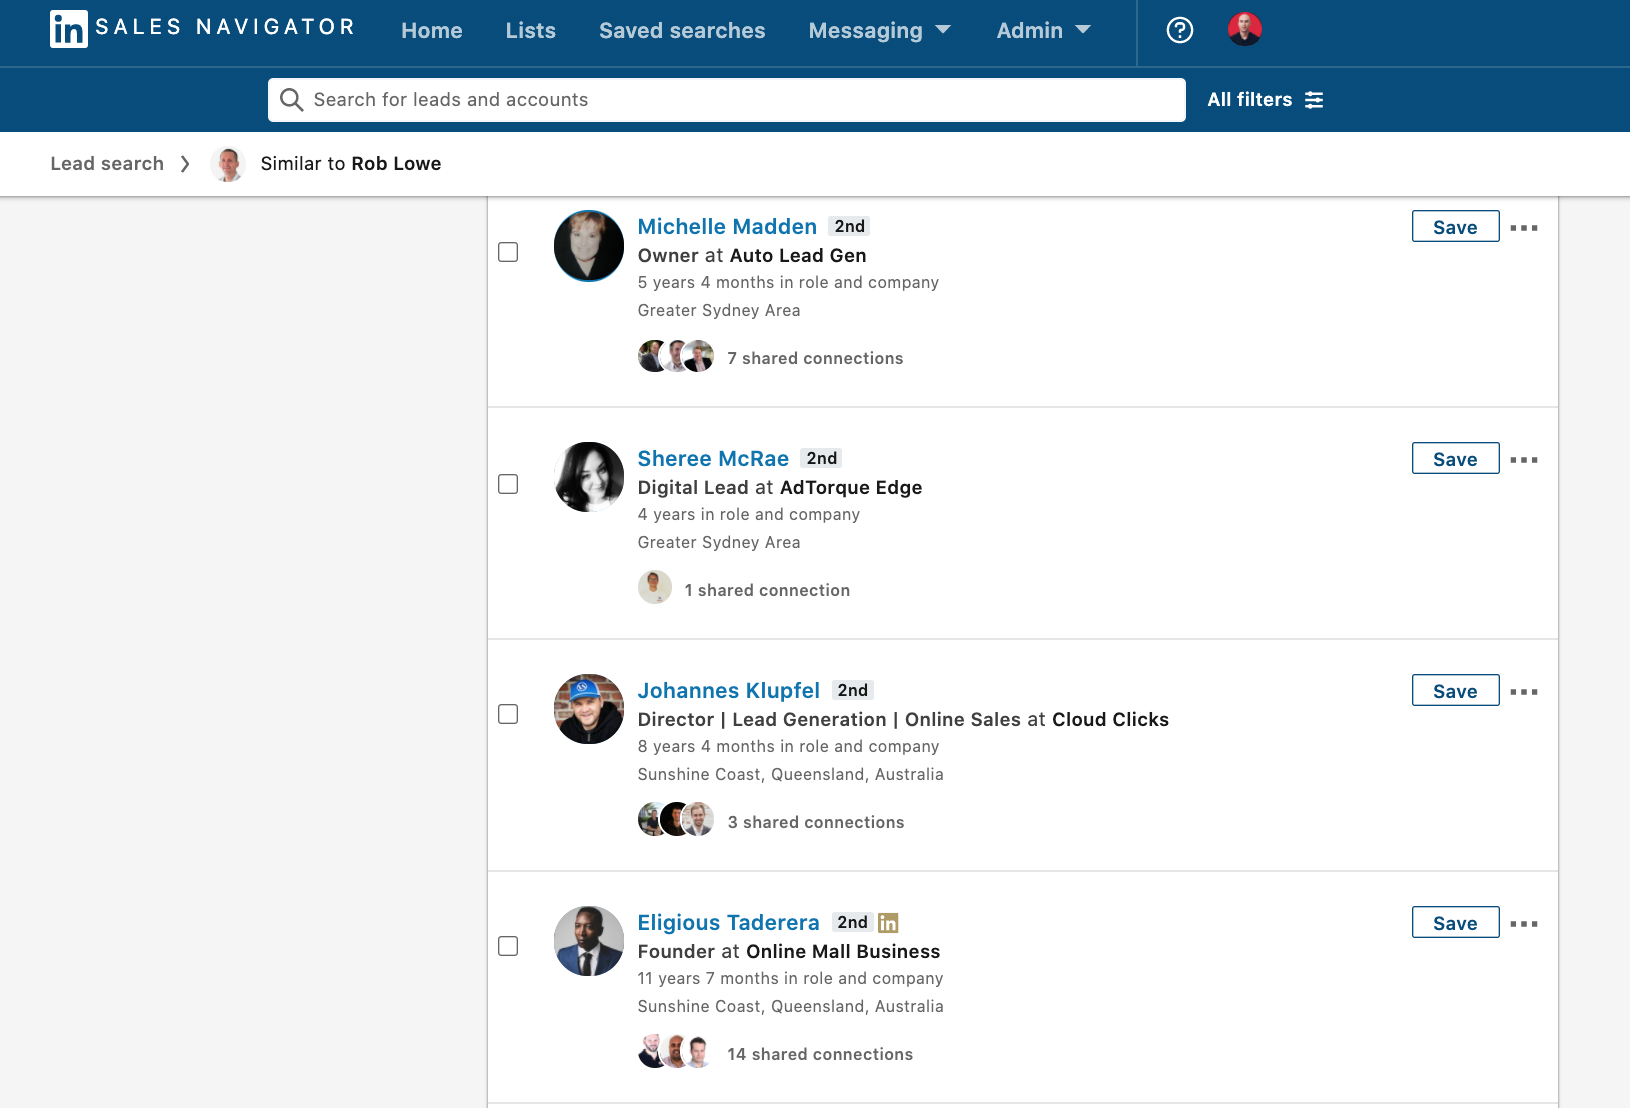
Task: Open the Lists tab
Action: (531, 31)
